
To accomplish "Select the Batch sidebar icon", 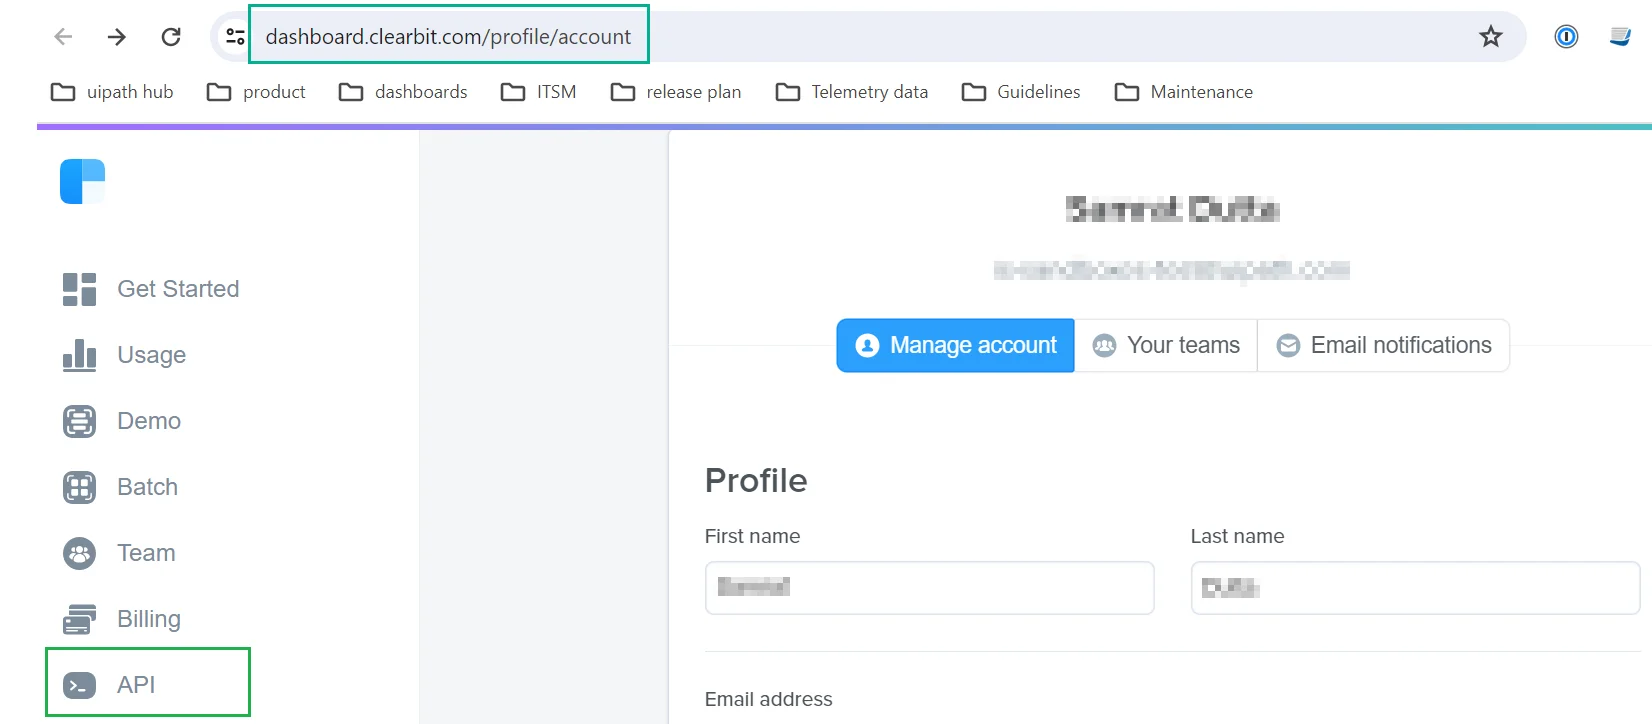I will click(x=79, y=487).
